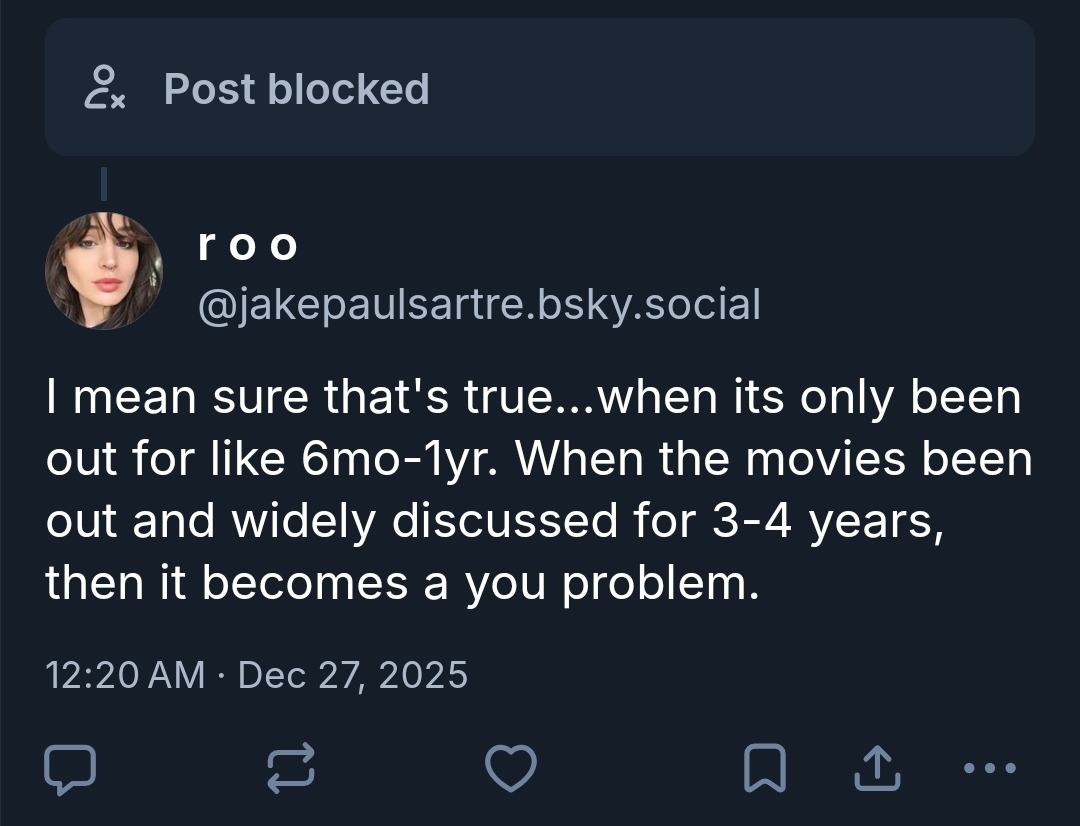Click the display name "roo"

pyautogui.click(x=247, y=244)
